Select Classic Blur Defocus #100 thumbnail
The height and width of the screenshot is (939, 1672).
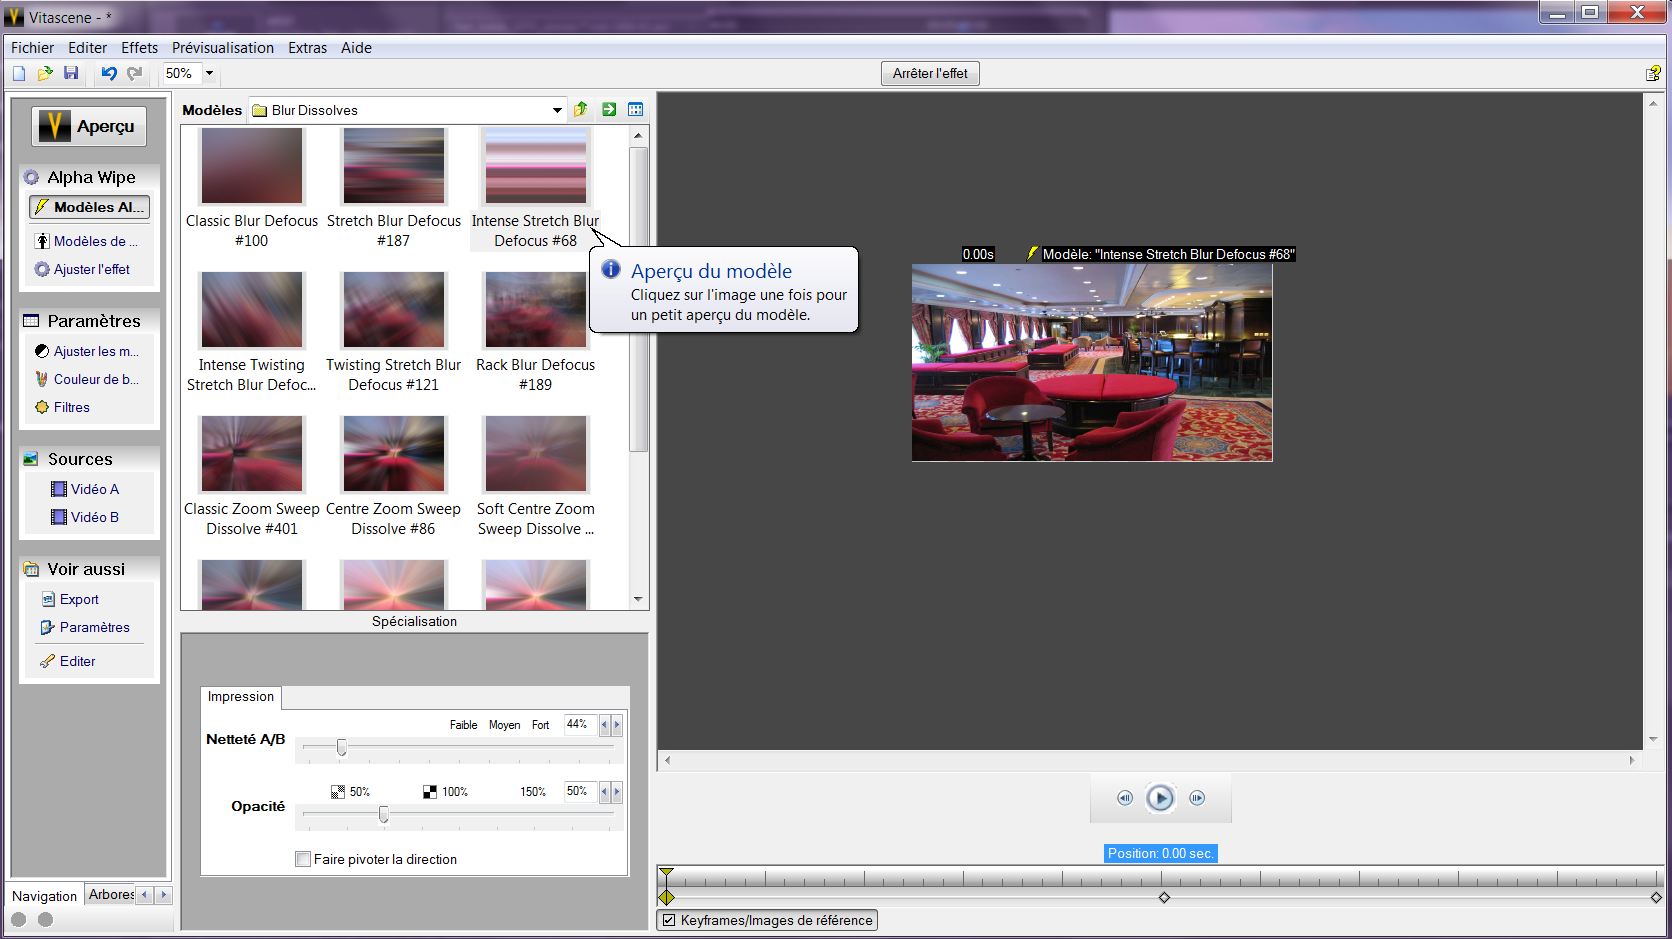[x=252, y=167]
